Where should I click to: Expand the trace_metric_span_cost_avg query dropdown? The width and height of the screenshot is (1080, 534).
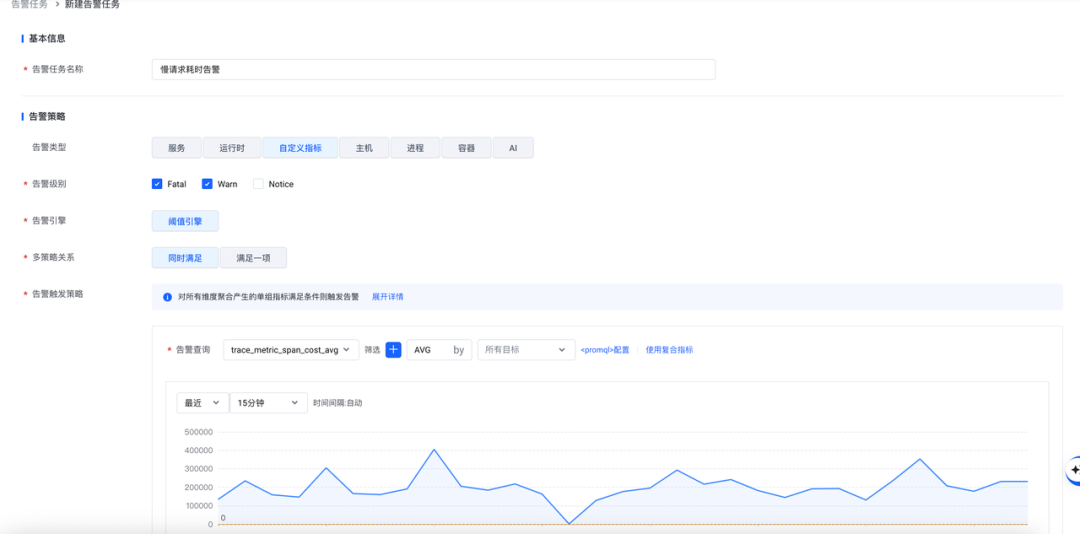[291, 349]
